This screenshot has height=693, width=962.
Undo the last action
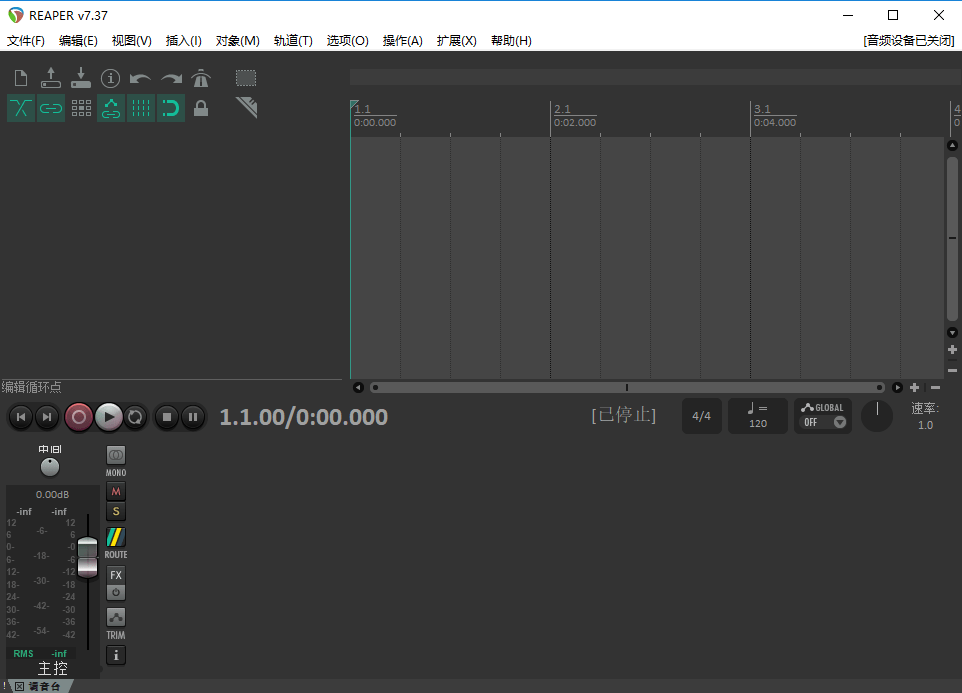pyautogui.click(x=141, y=77)
